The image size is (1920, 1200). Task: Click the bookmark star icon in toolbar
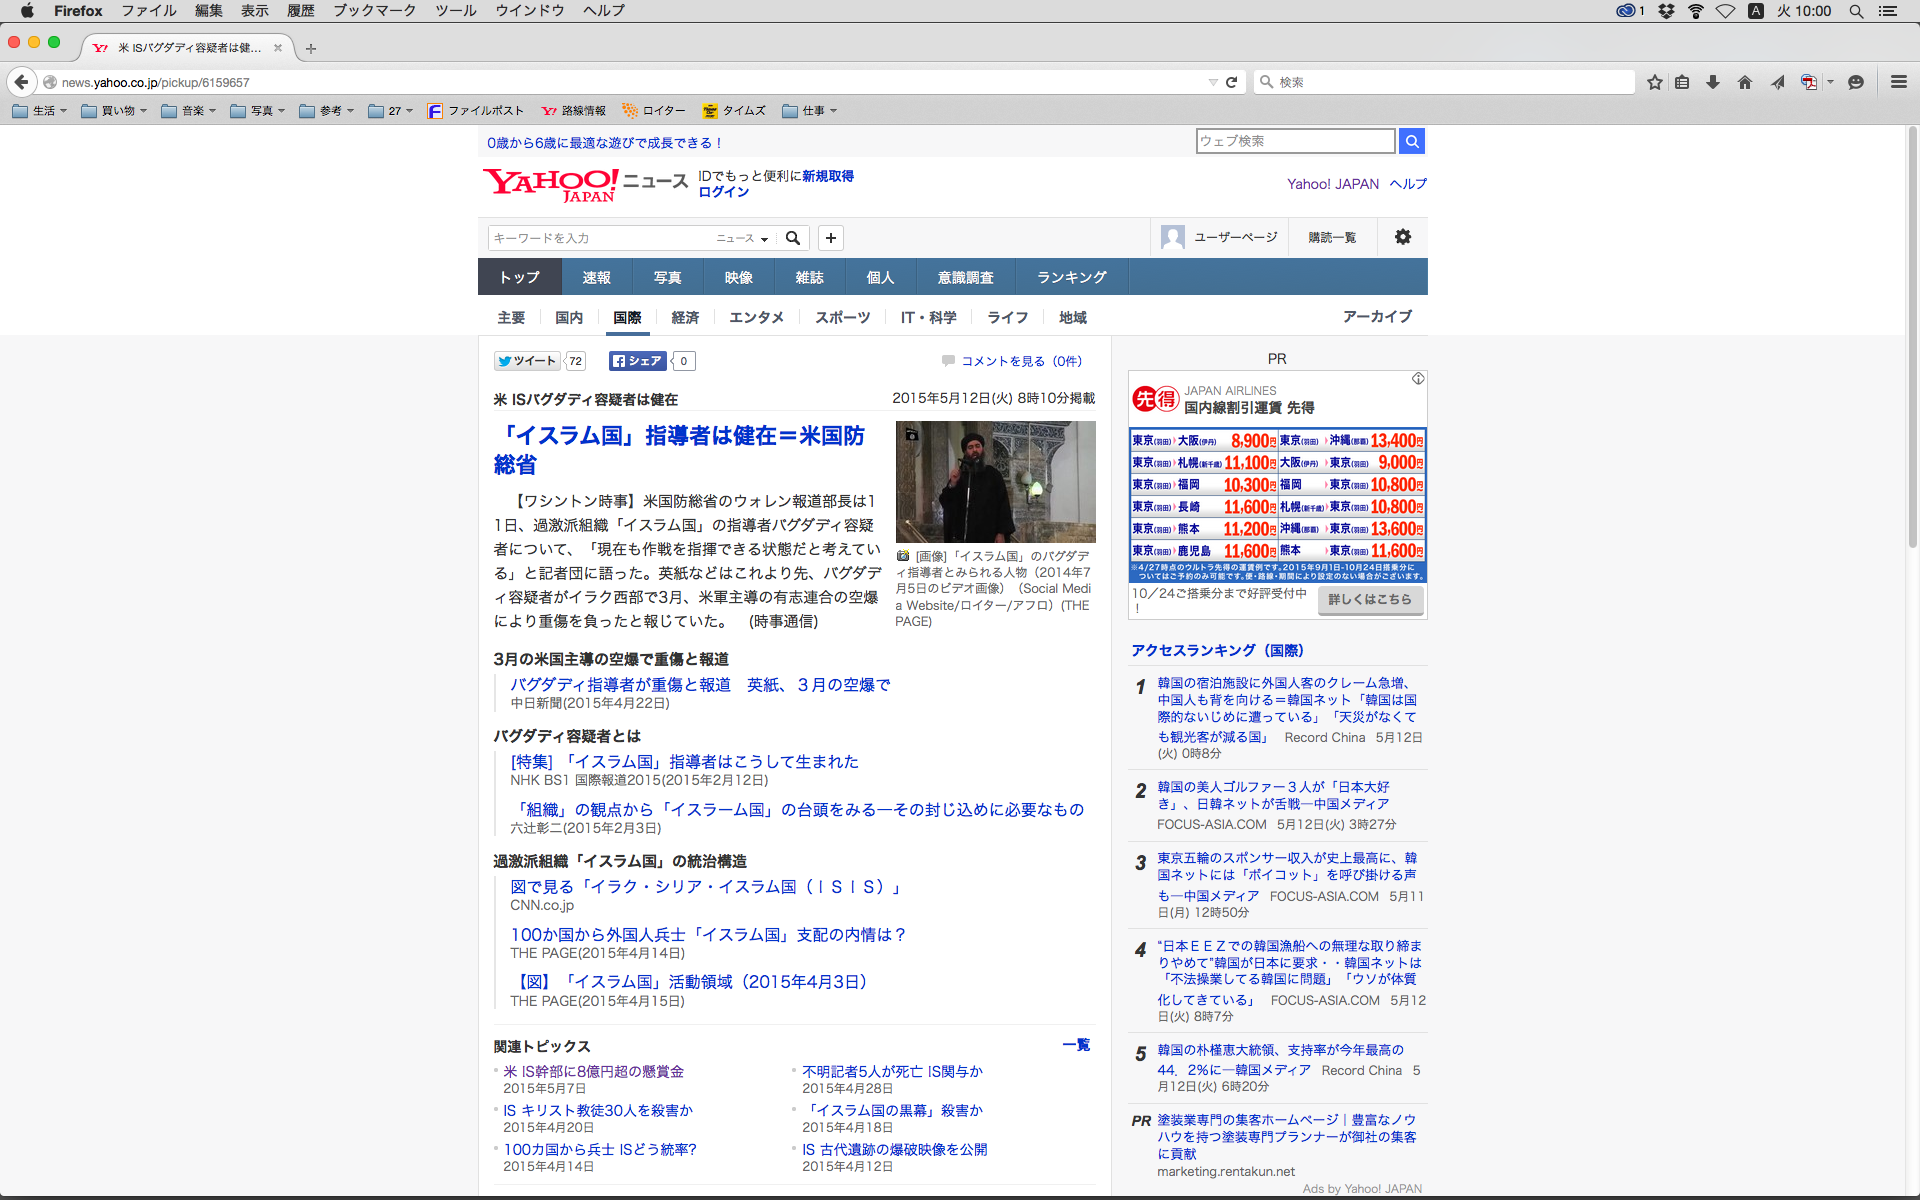click(1655, 82)
